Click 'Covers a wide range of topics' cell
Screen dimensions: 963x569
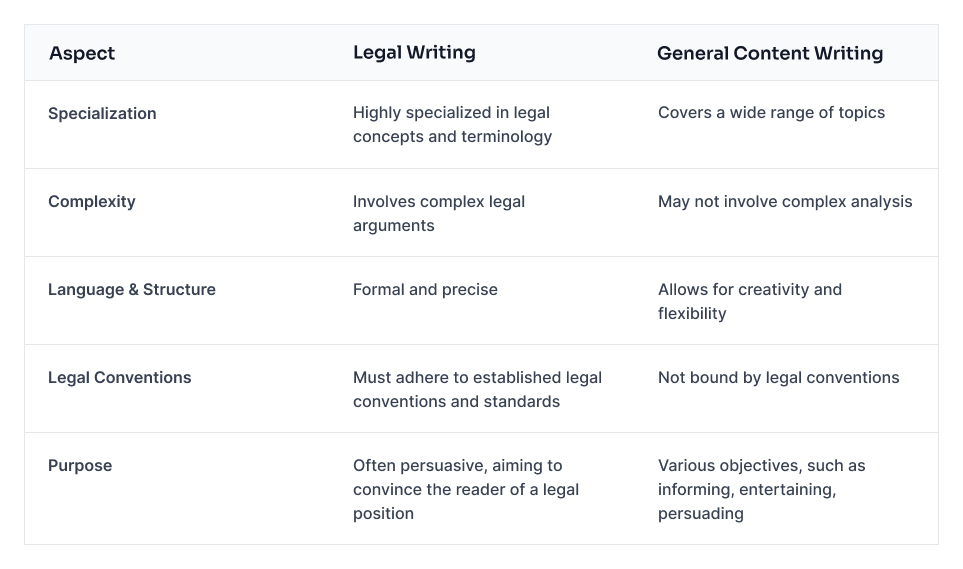[771, 112]
